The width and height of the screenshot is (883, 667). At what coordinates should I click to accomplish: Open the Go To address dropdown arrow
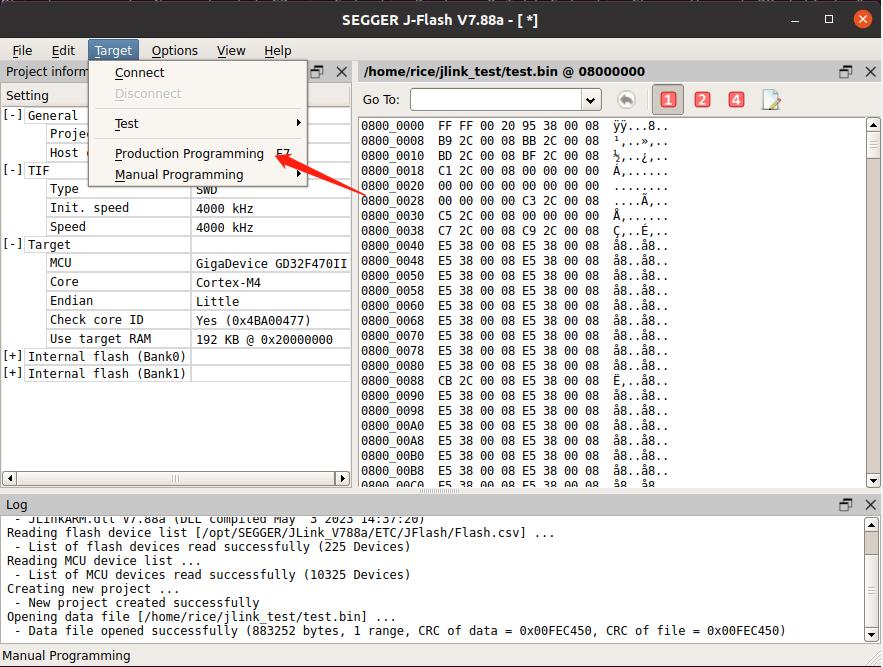(x=591, y=100)
